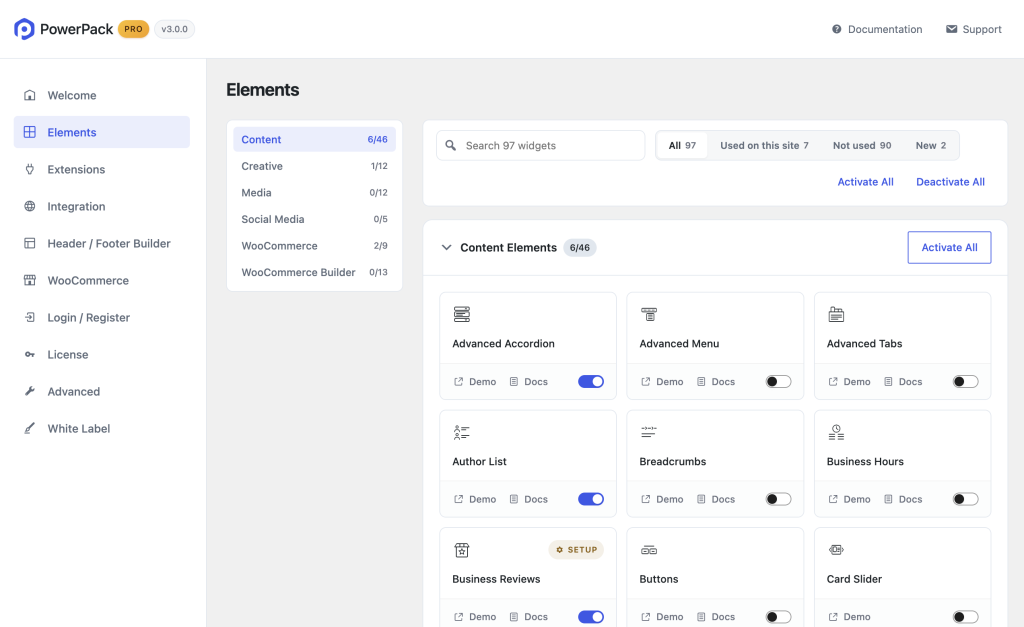Viewport: 1024px width, 627px height.
Task: Click the Support envelope icon
Action: (x=952, y=29)
